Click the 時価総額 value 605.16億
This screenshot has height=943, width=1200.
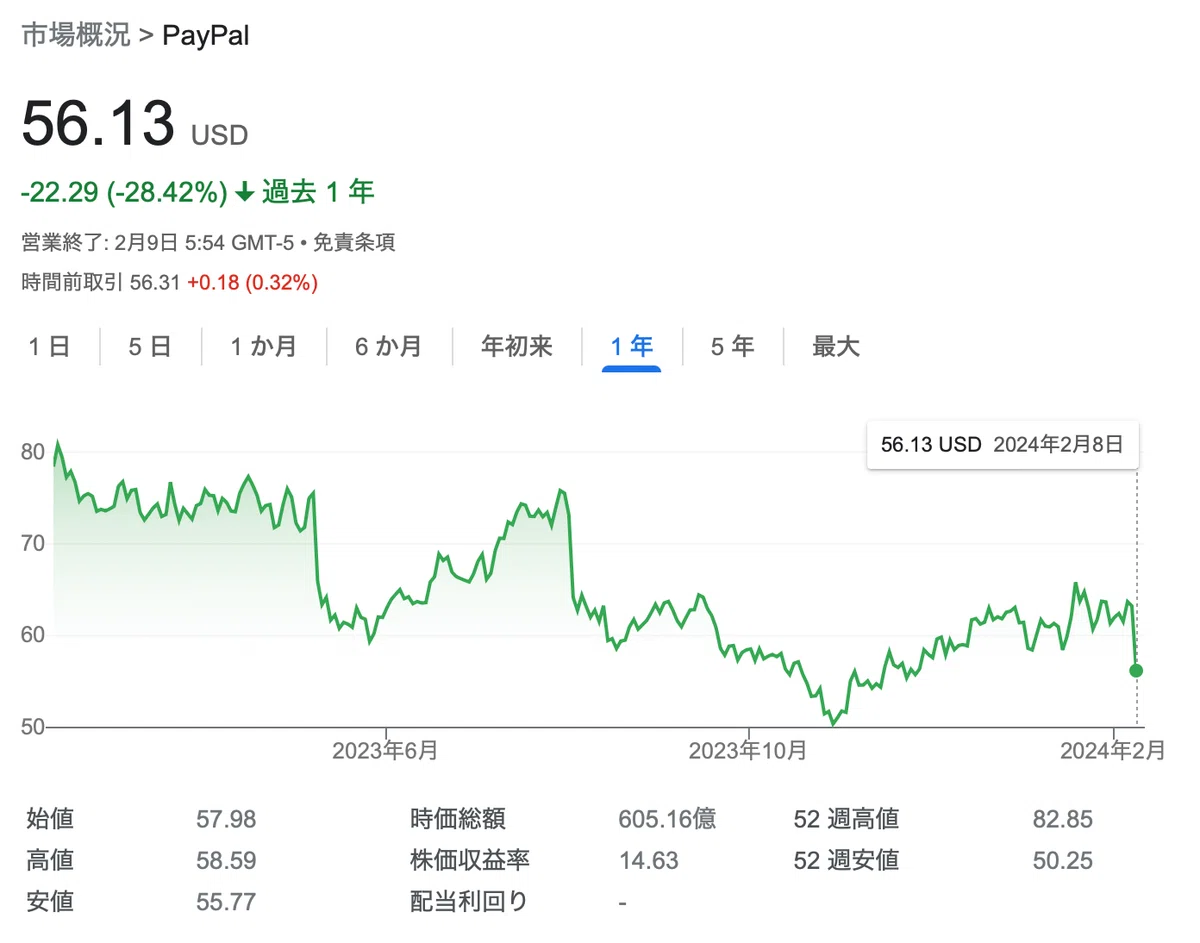[667, 820]
